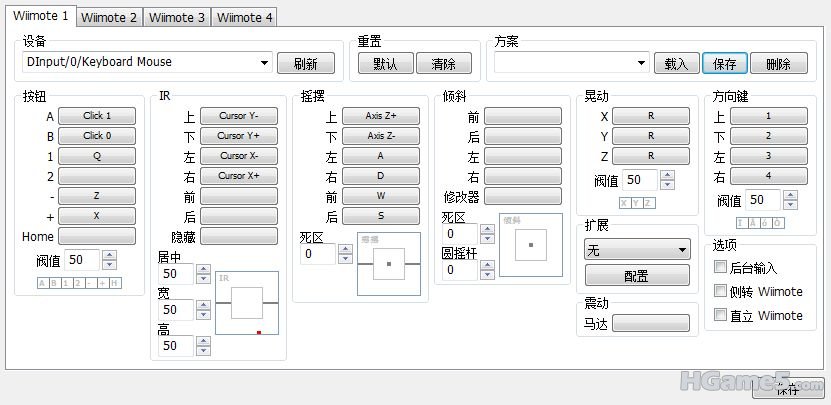Toggle the 直立 Wiimote checkbox

[720, 314]
